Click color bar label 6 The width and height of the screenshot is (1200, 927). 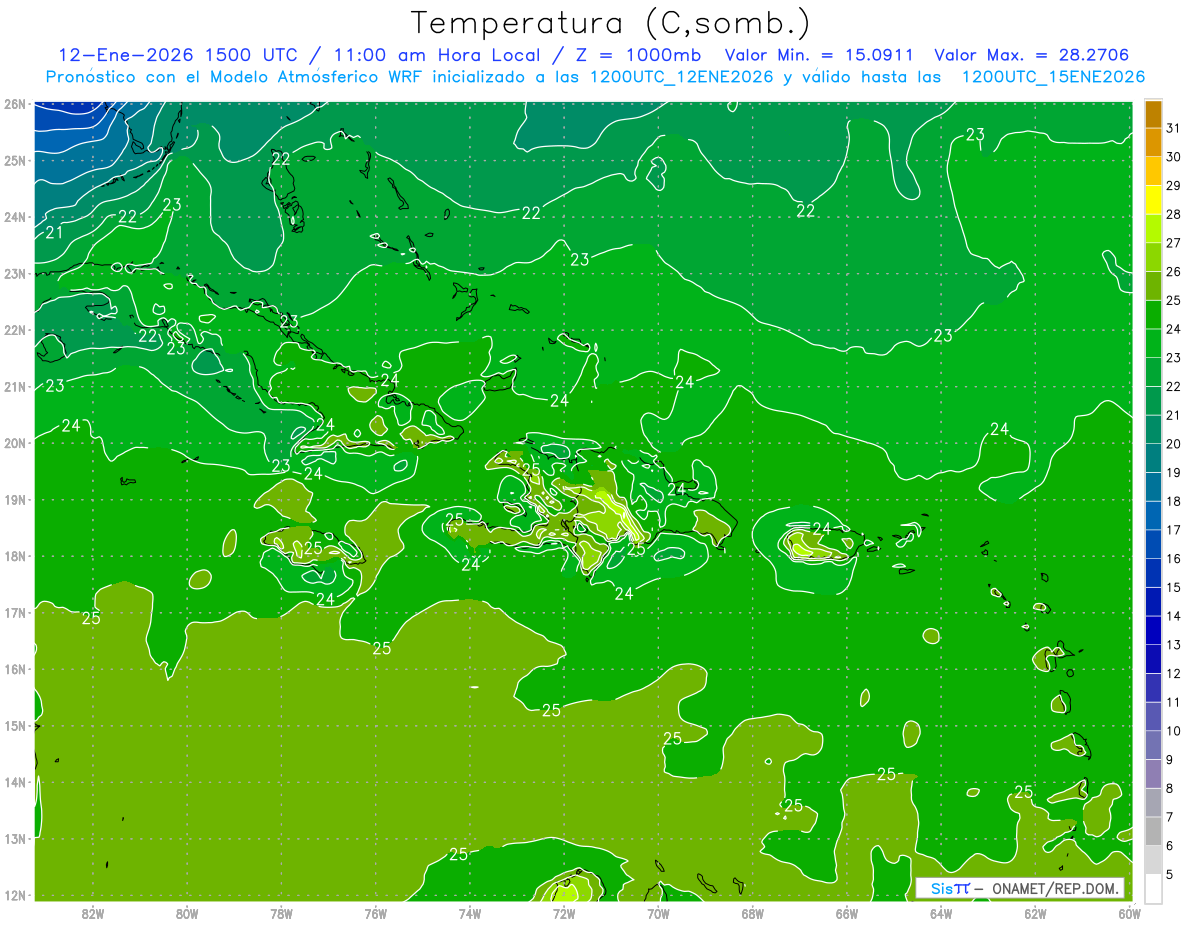[x=1170, y=846]
